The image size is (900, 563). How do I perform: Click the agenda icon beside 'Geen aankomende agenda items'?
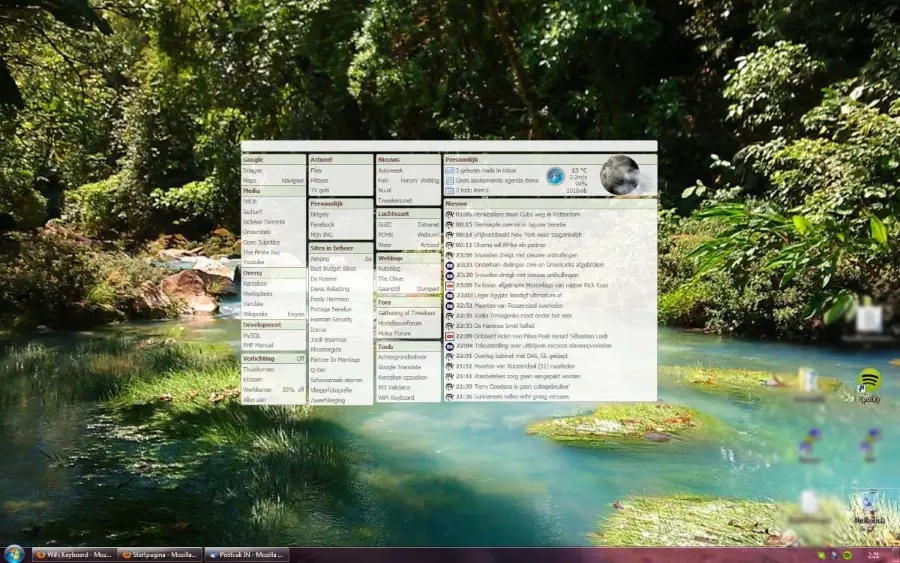click(x=449, y=180)
